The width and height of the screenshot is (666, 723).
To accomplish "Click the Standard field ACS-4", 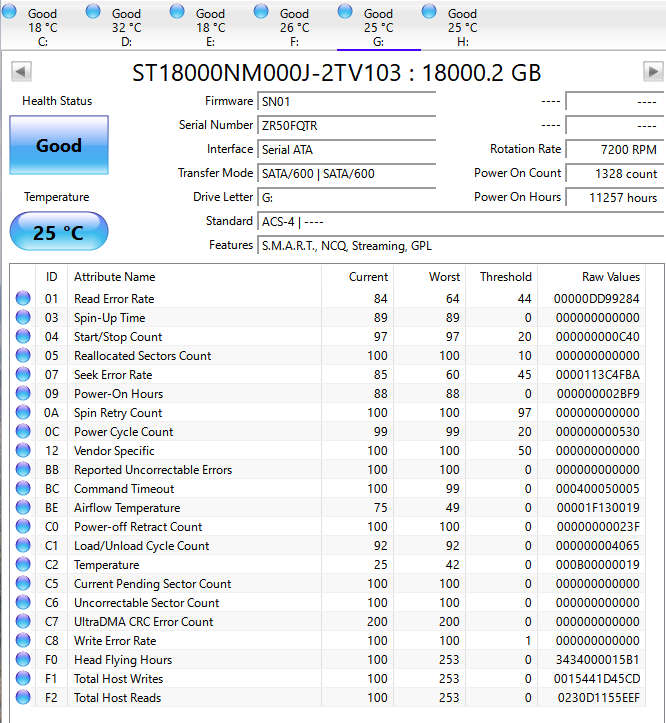I will point(460,221).
